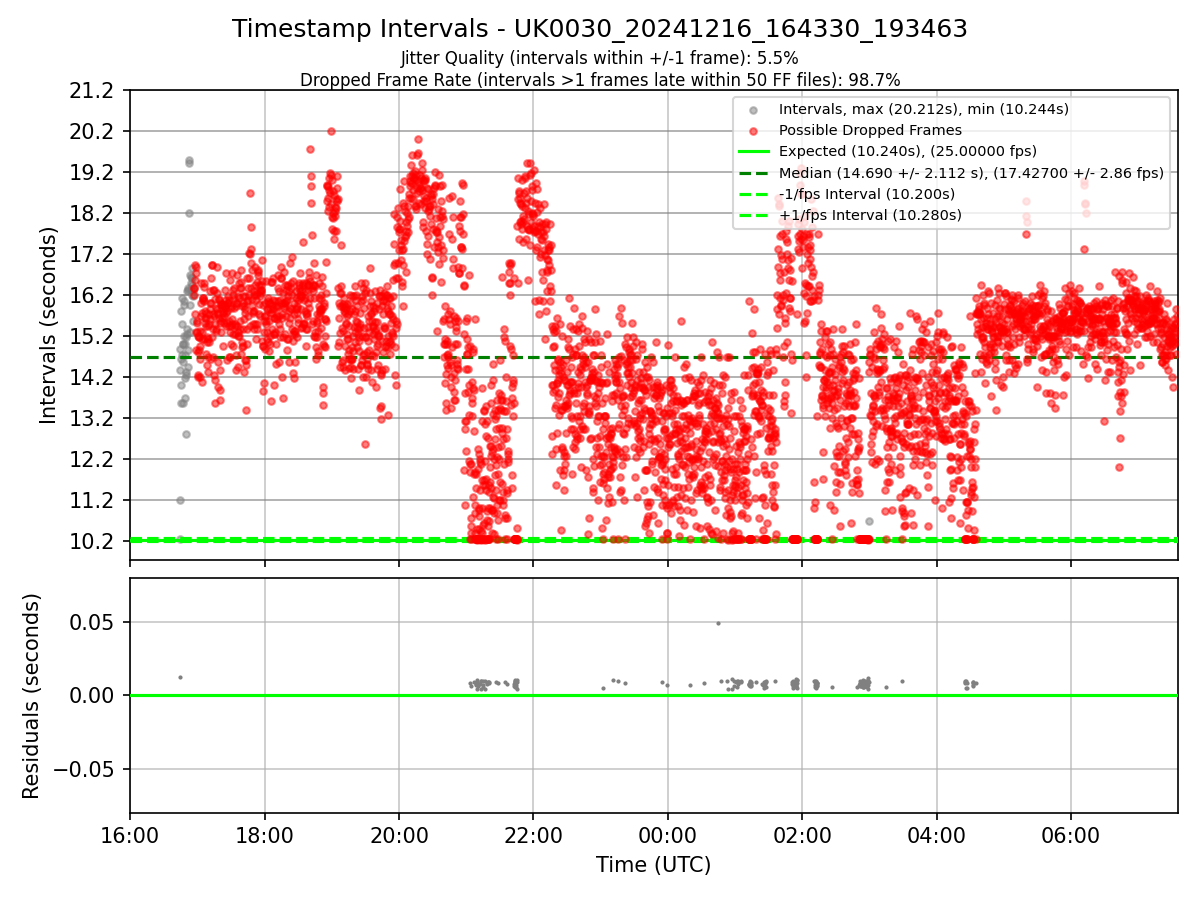Click the '02:00' time tick label
Image resolution: width=1200 pixels, height=900 pixels.
pos(802,835)
